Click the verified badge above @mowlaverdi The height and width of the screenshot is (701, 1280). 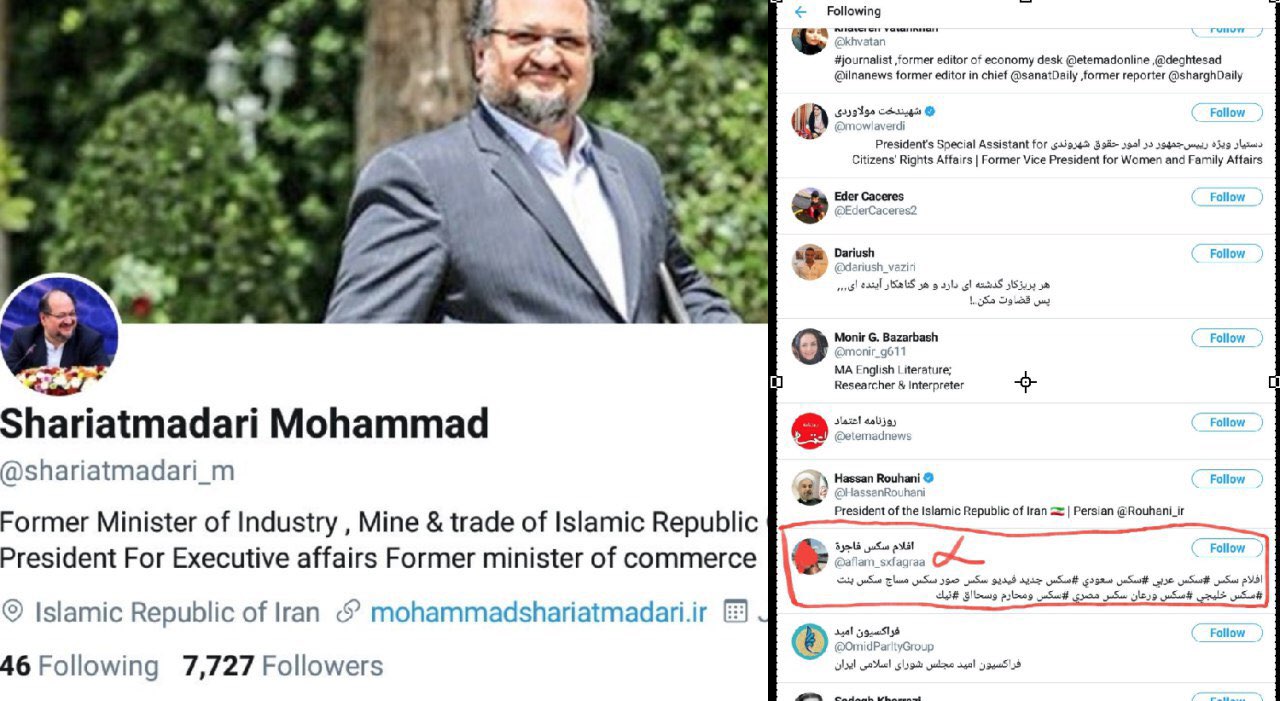coord(931,110)
